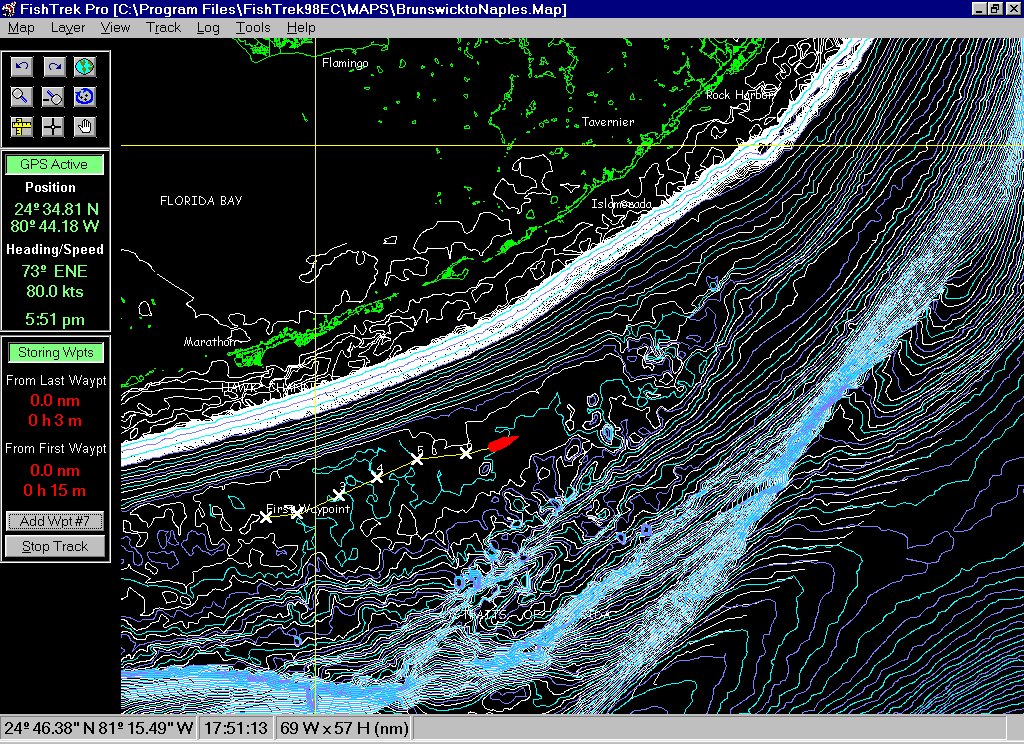The height and width of the screenshot is (744, 1024).
Task: Click Add Wpt #7 button
Action: [x=55, y=521]
